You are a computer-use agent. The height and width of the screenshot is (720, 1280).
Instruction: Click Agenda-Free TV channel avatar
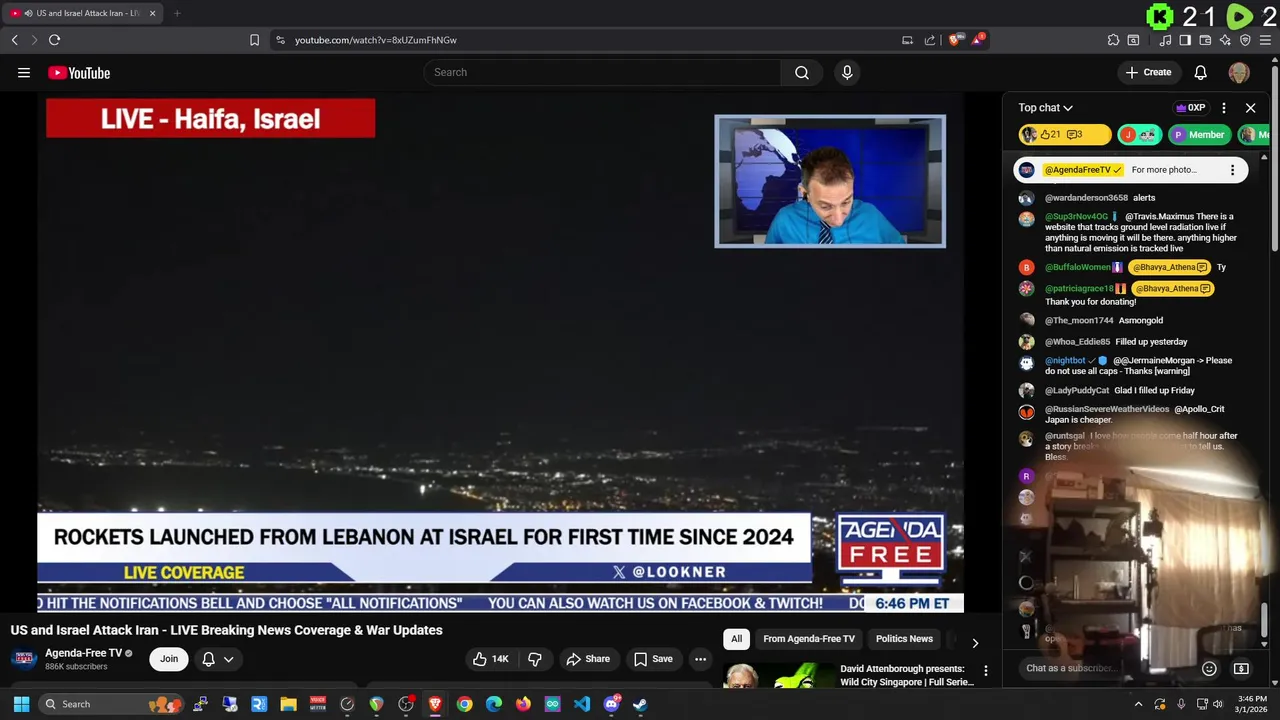(x=24, y=659)
